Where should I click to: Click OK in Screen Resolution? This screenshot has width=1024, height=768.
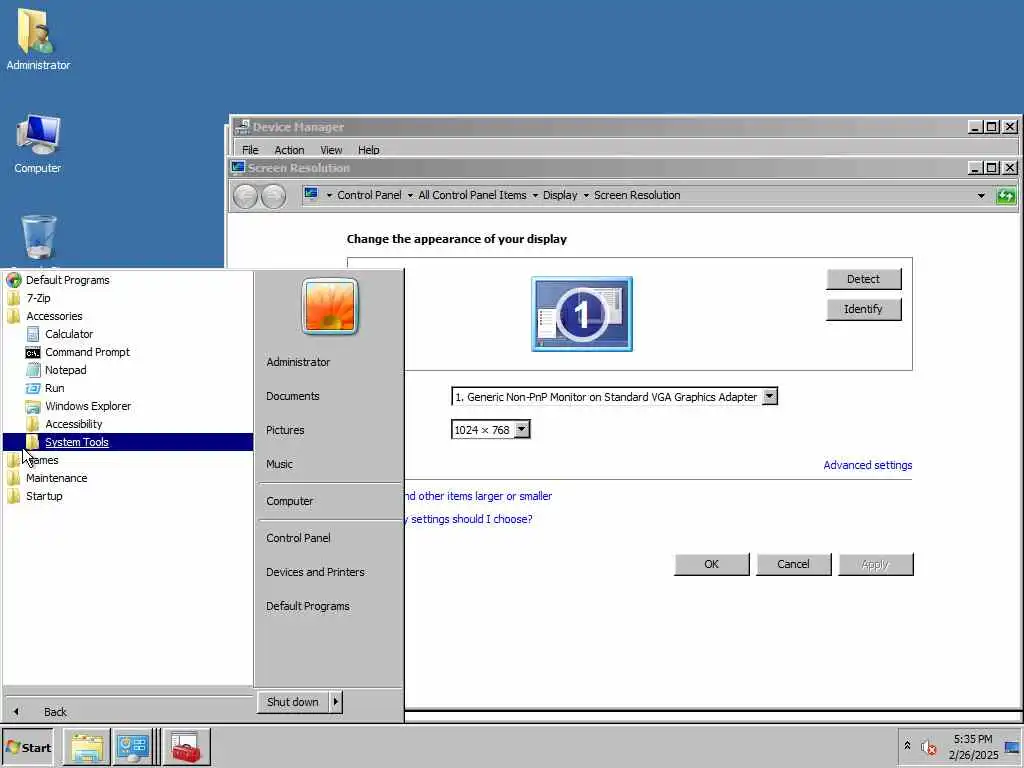coord(712,564)
